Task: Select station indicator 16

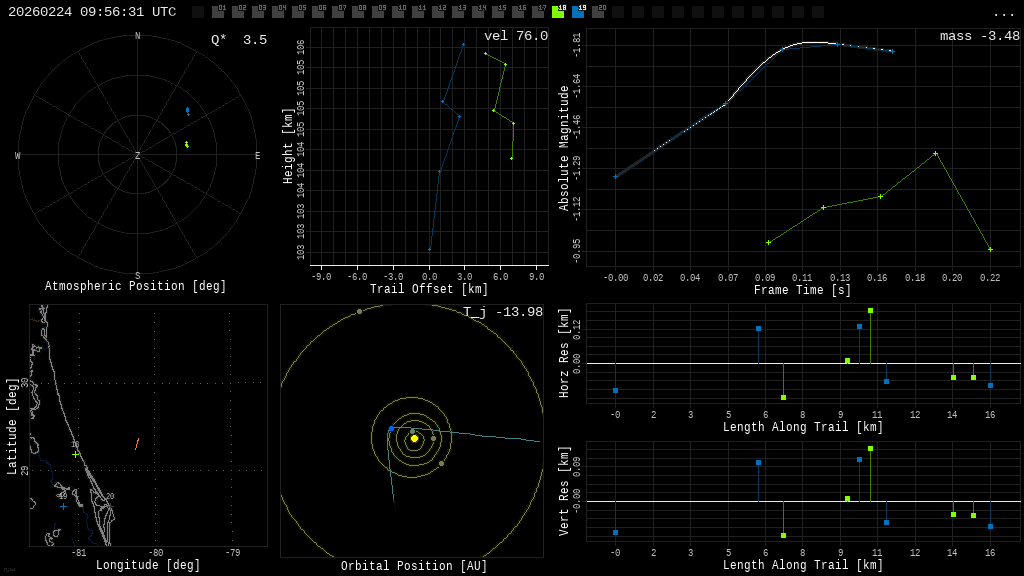Action: 519,11
